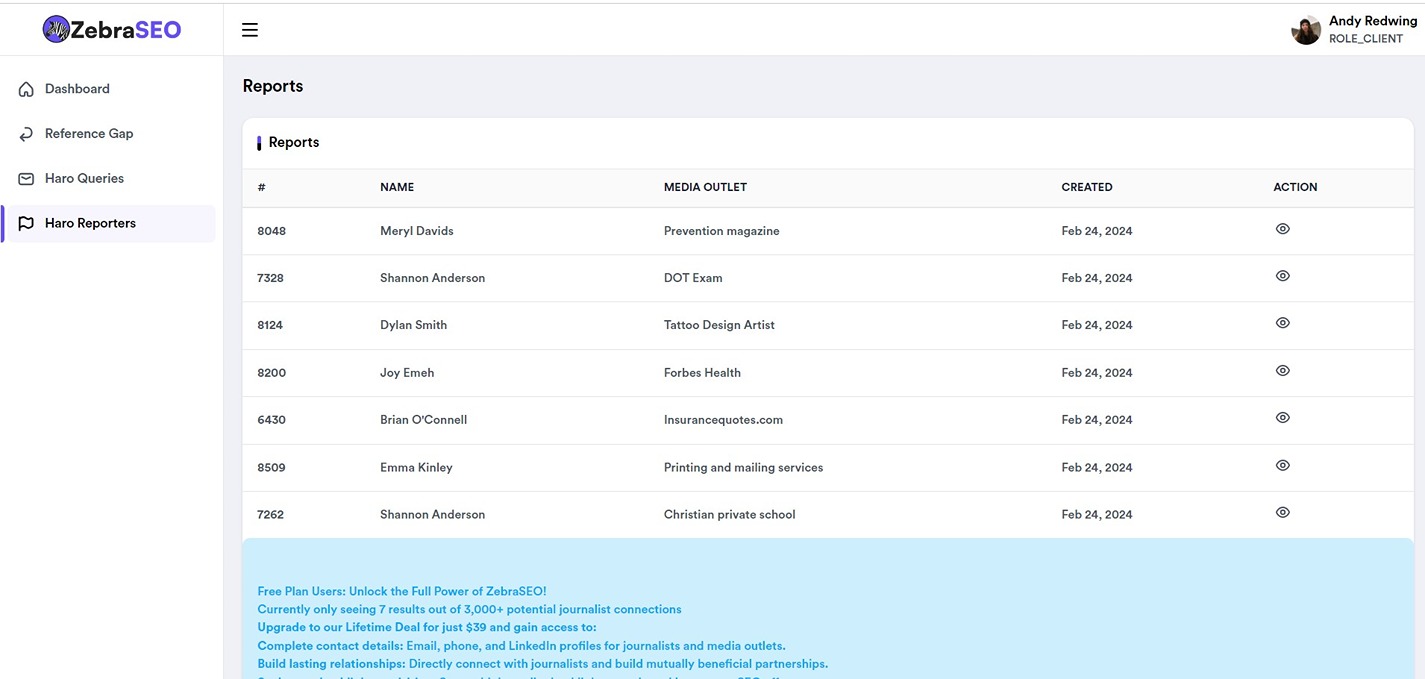
Task: View details for Meryl Davids report
Action: (1282, 228)
